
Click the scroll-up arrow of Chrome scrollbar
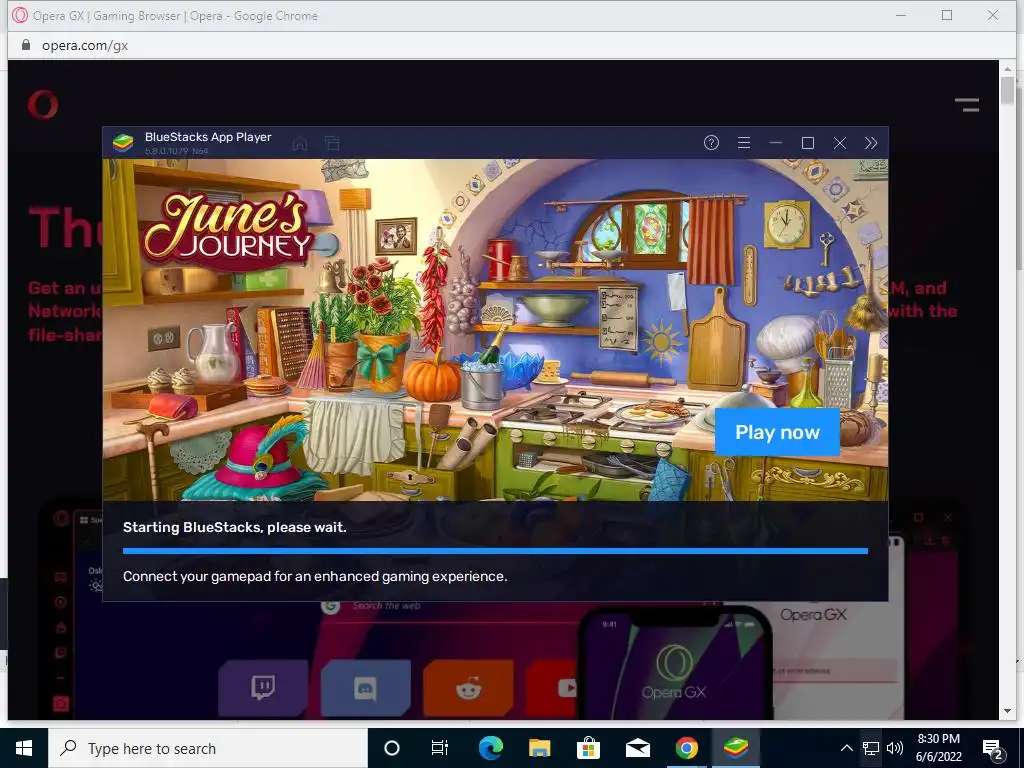pos(1007,68)
